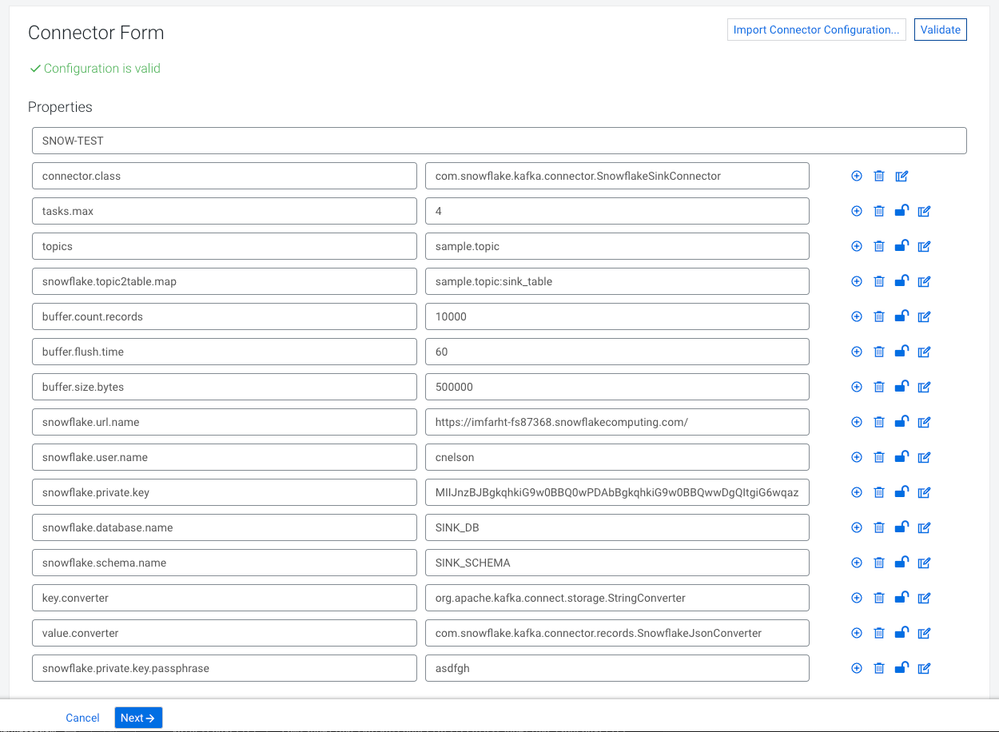Edit the value.converter property value

coord(924,633)
